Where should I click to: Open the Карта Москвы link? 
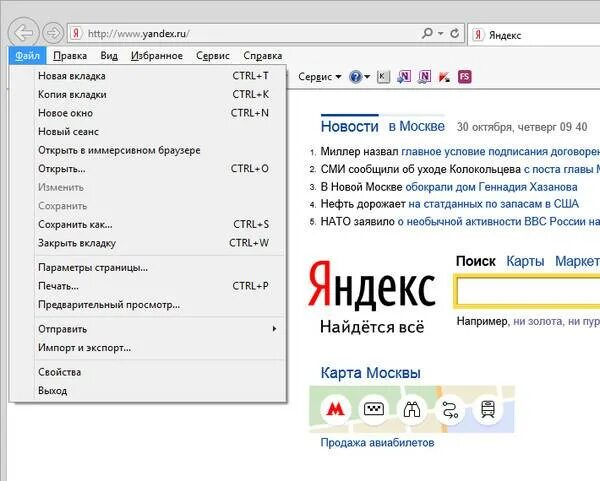pyautogui.click(x=370, y=373)
